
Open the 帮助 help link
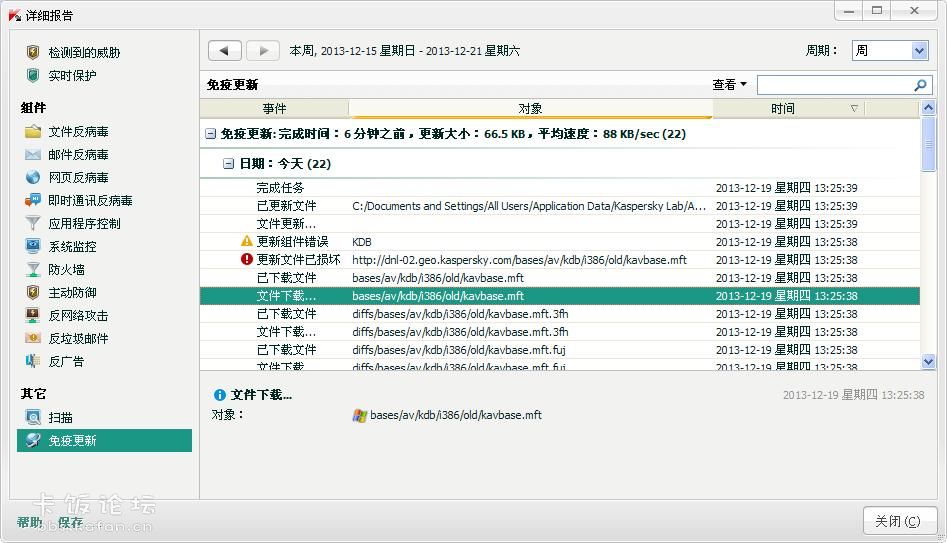pos(30,522)
